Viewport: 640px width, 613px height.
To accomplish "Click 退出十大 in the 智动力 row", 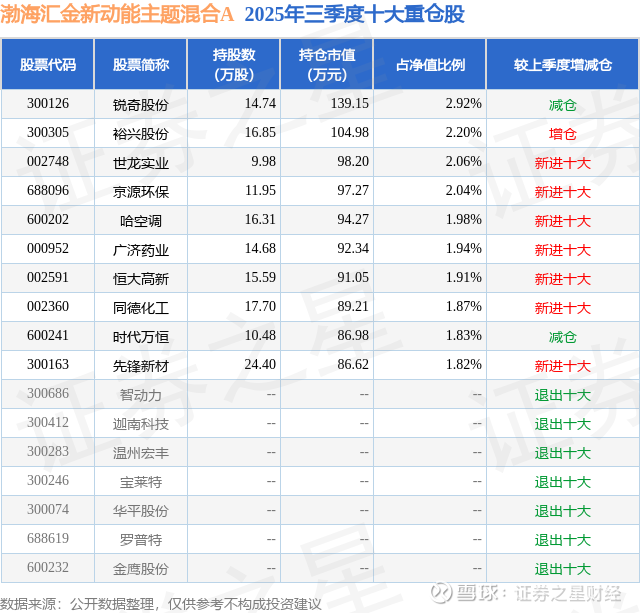I will click(562, 395).
